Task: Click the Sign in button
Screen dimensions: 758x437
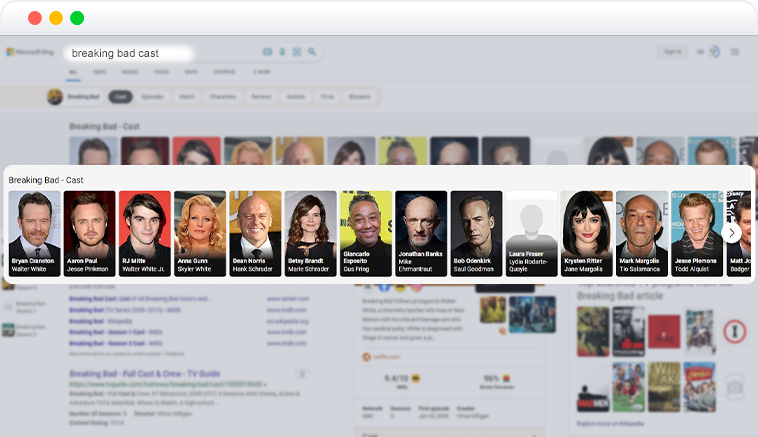Action: pyautogui.click(x=672, y=52)
